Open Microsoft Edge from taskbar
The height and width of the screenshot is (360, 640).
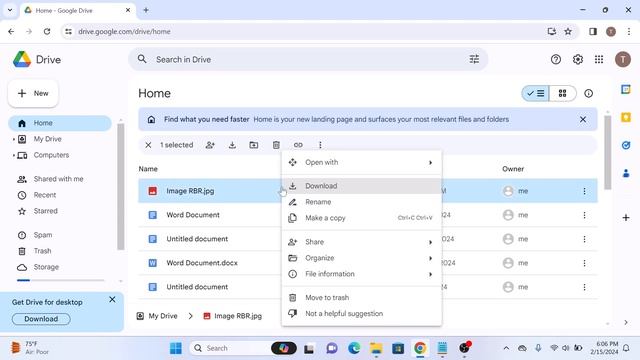click(x=354, y=348)
